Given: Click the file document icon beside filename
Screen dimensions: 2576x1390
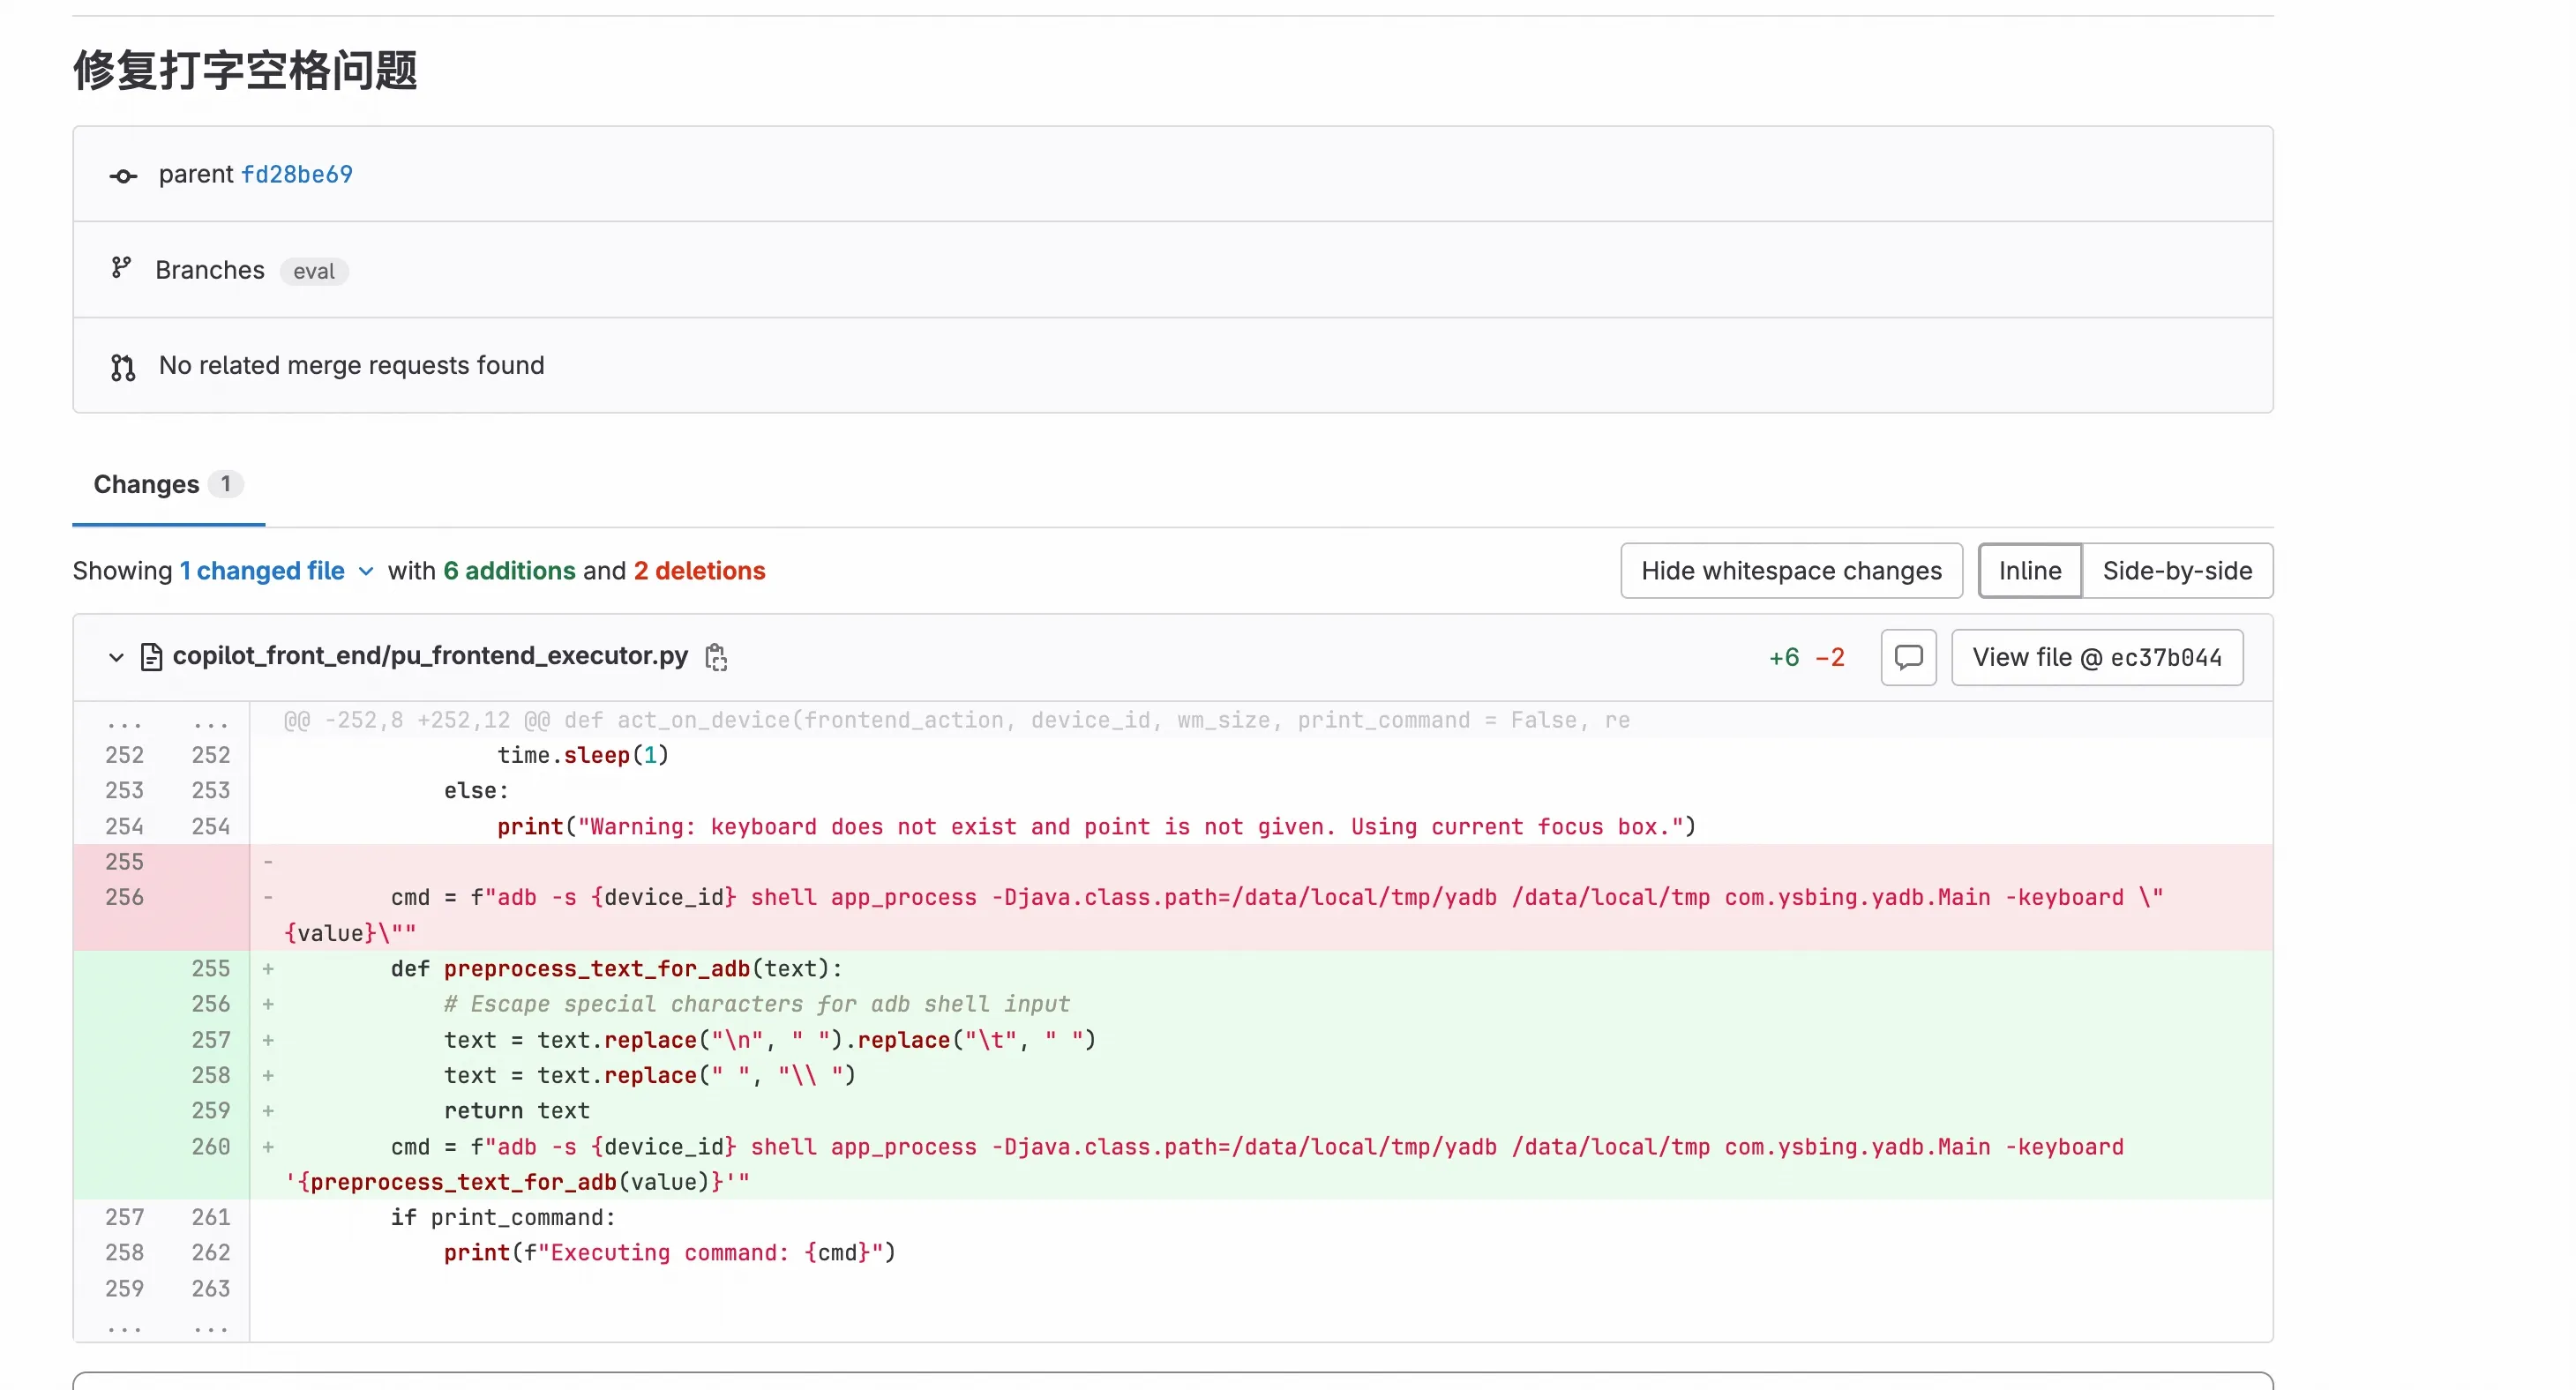Looking at the screenshot, I should click(151, 657).
